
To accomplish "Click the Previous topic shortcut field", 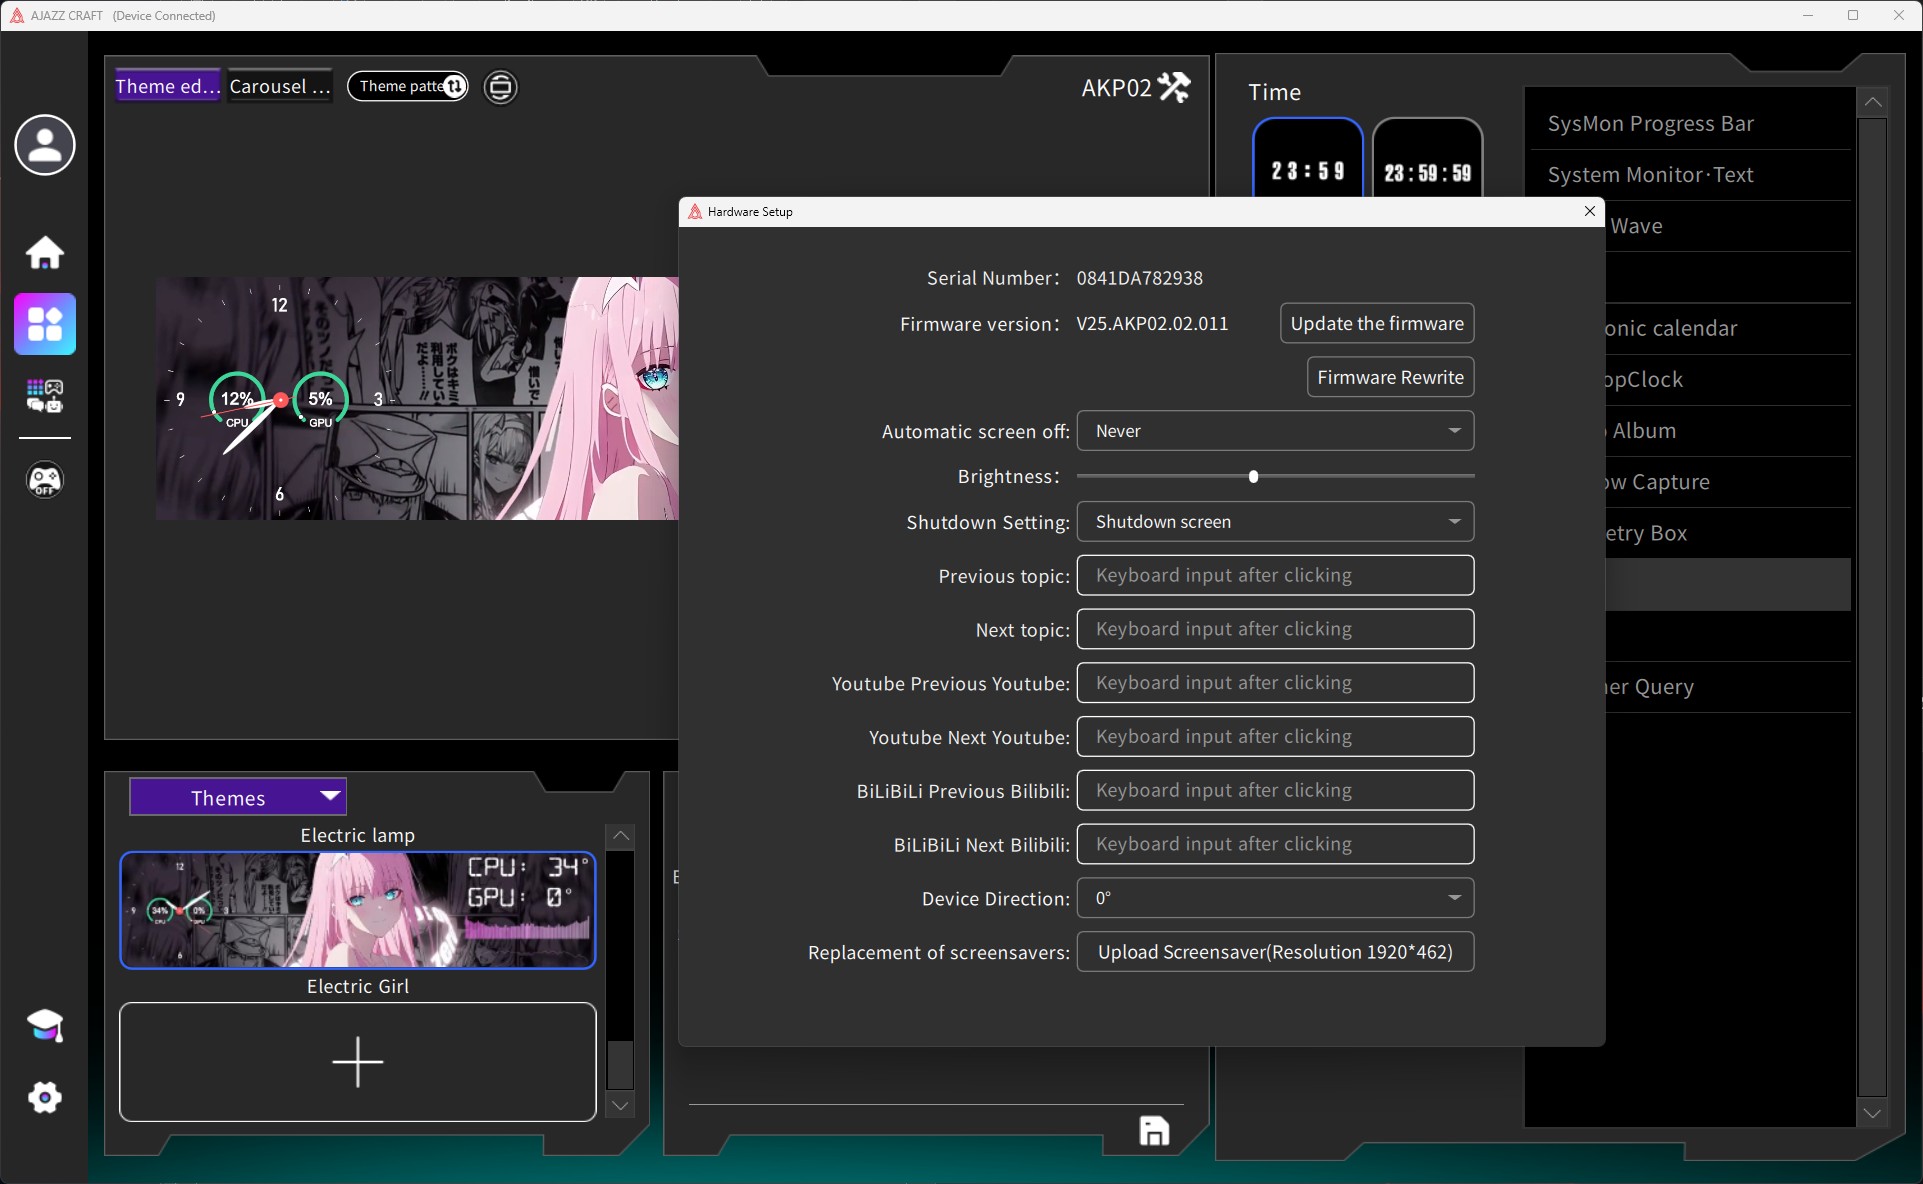I will [1275, 576].
